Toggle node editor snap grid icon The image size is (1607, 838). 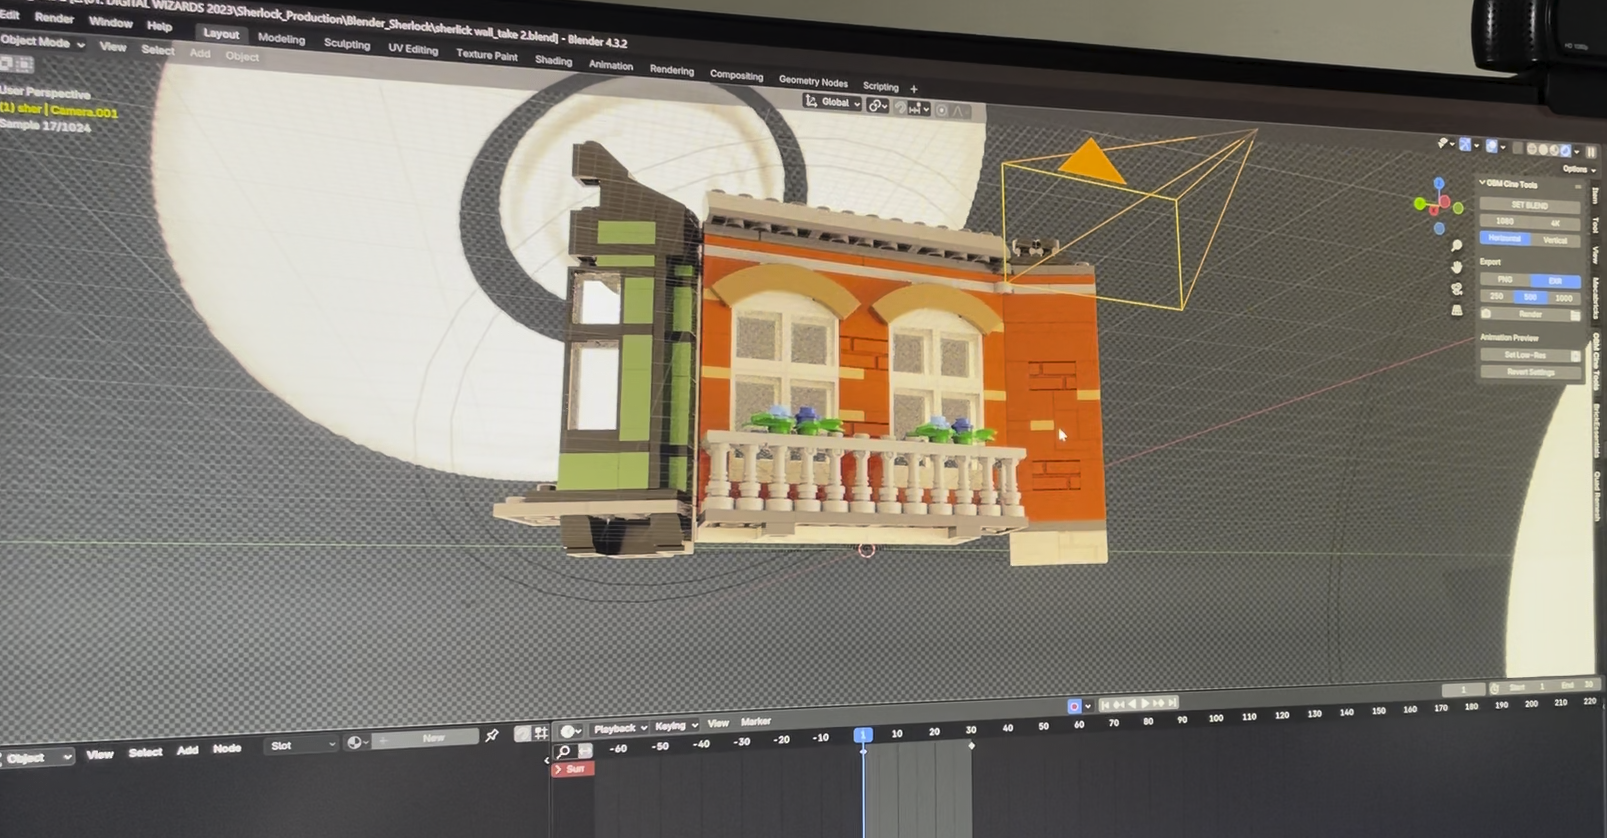coord(541,733)
